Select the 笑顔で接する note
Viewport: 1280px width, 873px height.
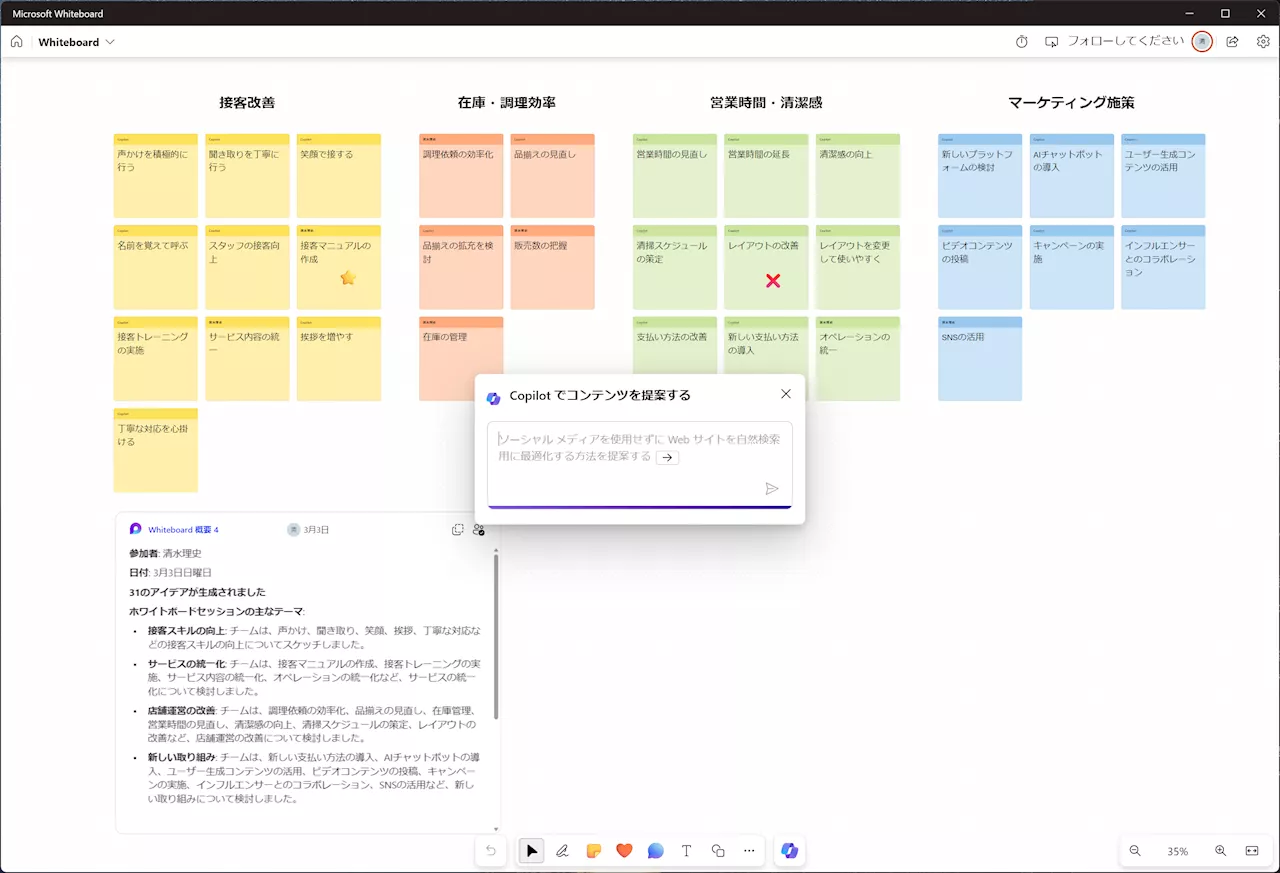tap(339, 176)
